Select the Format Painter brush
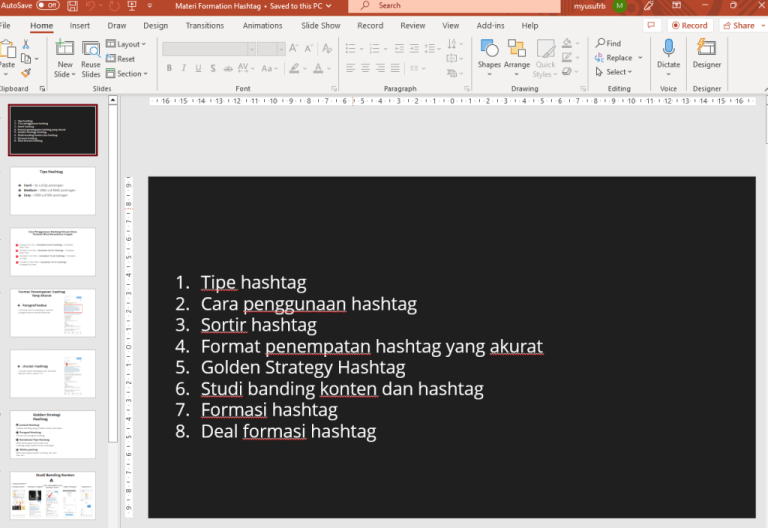 [27, 73]
